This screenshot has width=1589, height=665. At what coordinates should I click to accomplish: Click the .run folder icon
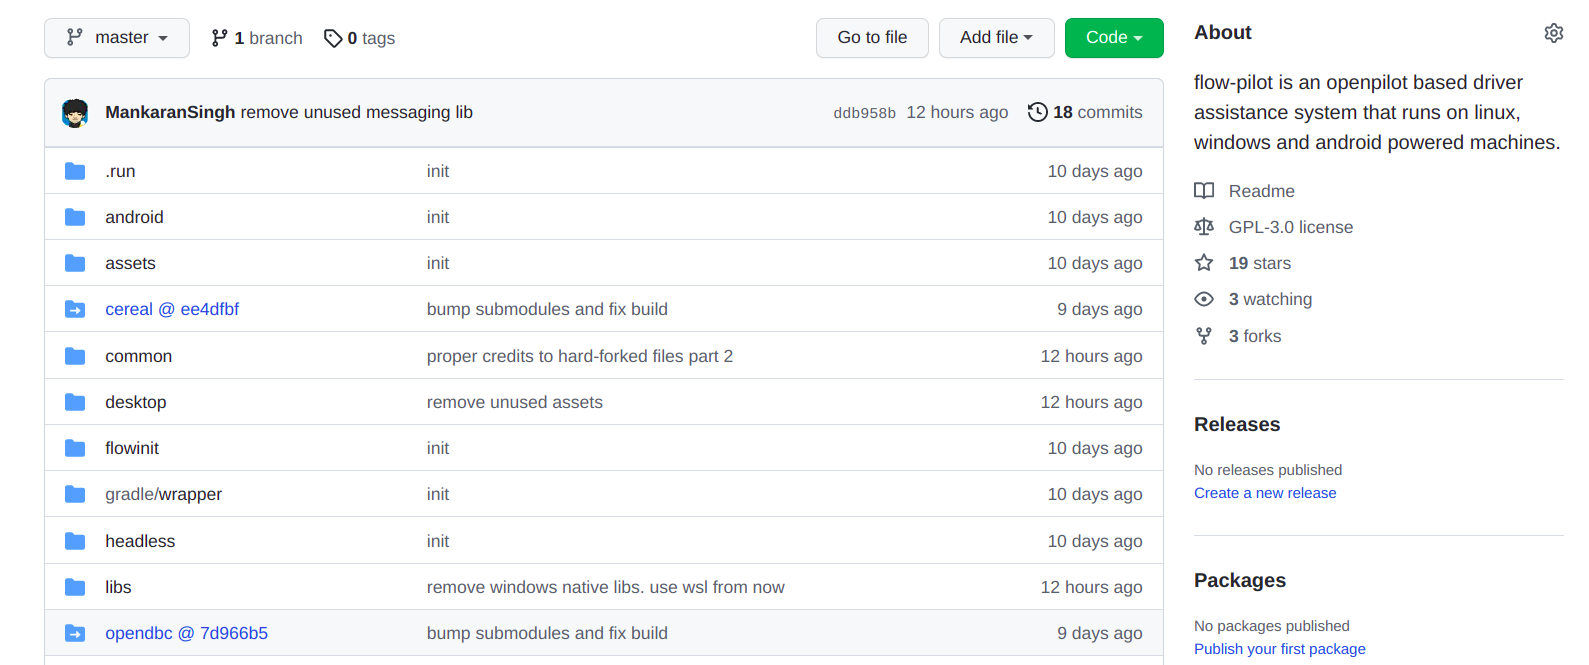tap(75, 171)
